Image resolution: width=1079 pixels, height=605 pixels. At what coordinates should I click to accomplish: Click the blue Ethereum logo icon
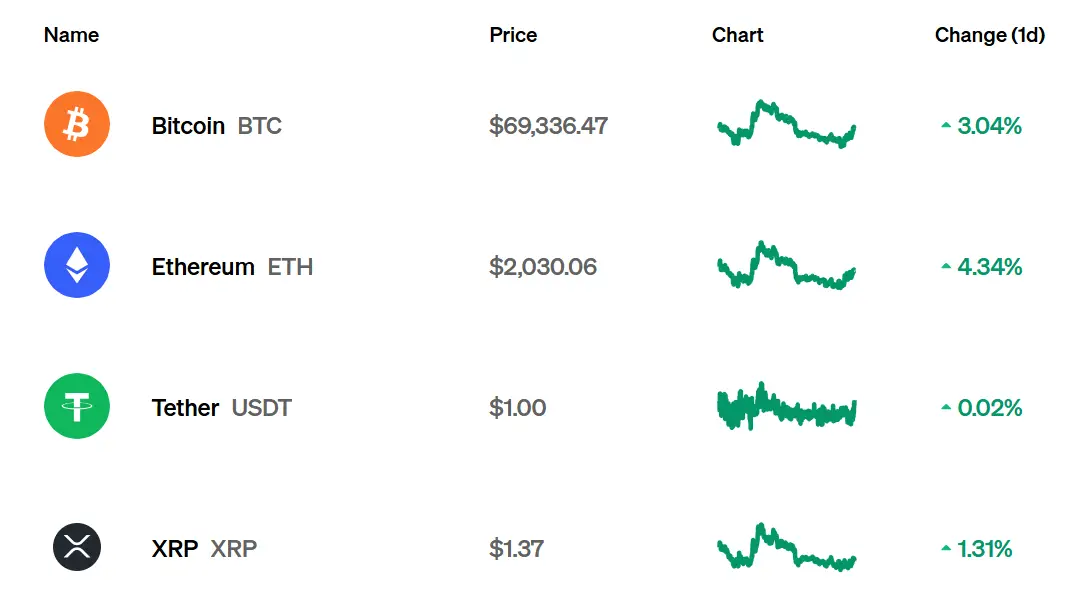click(x=77, y=266)
